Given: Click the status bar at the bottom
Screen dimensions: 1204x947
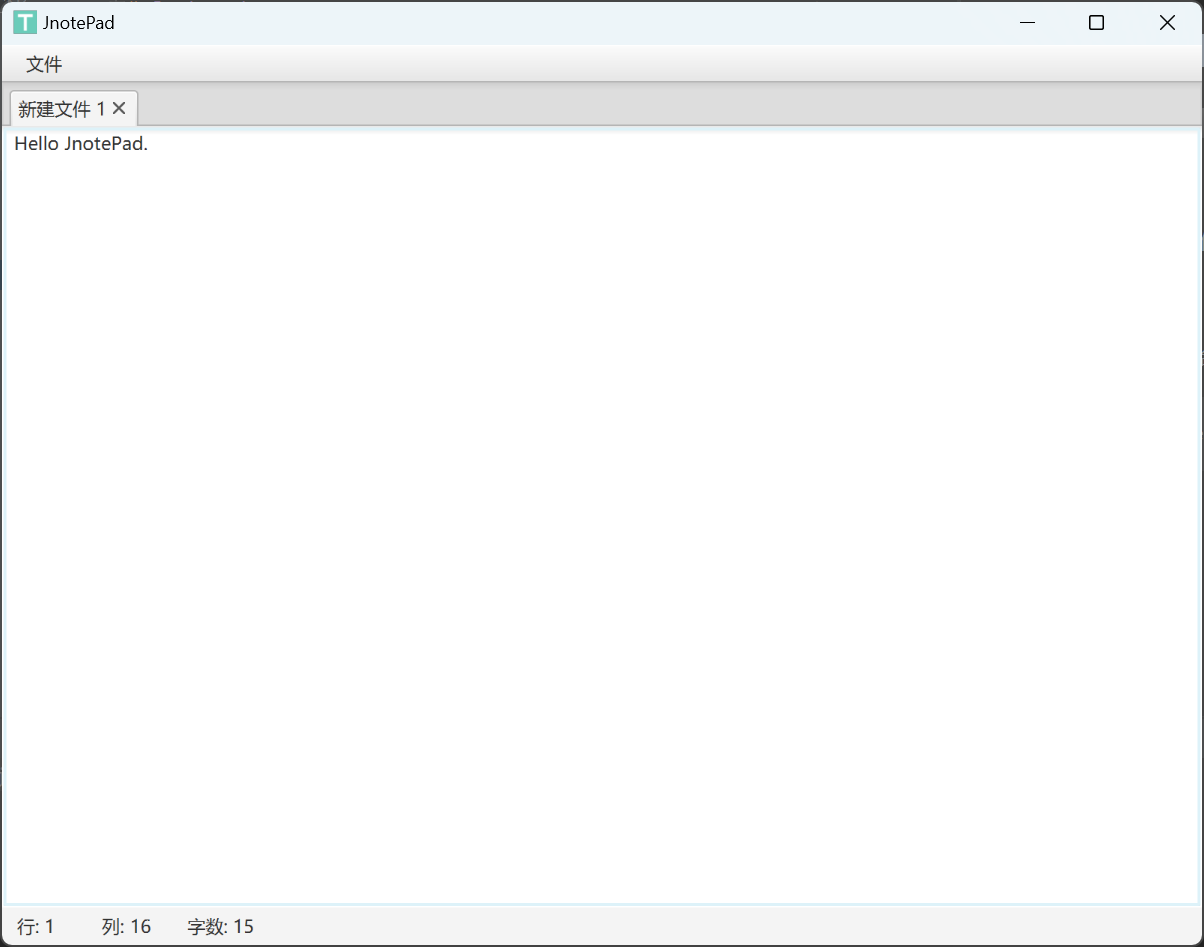Looking at the screenshot, I should pyautogui.click(x=600, y=926).
